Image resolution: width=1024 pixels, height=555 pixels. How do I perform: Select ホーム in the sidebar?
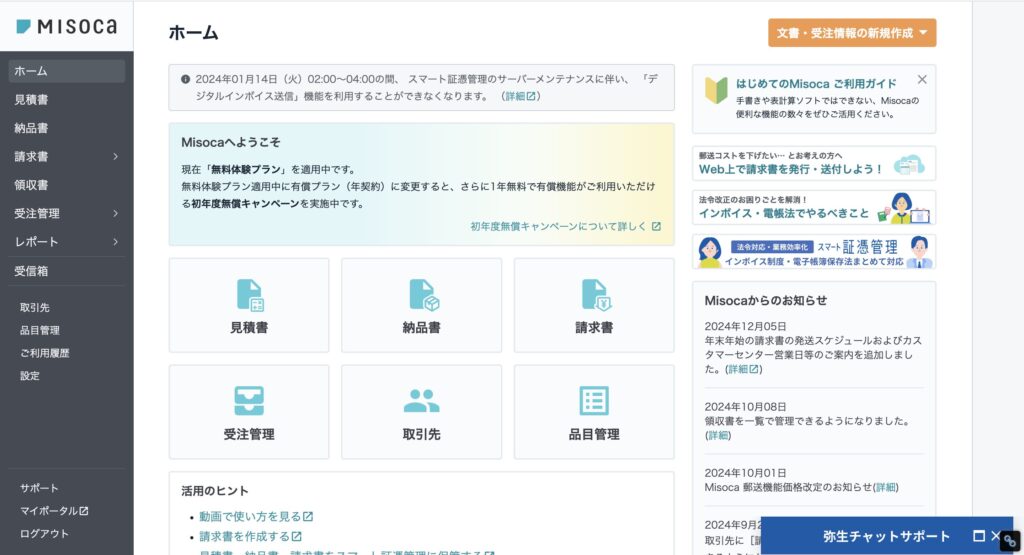click(67, 71)
